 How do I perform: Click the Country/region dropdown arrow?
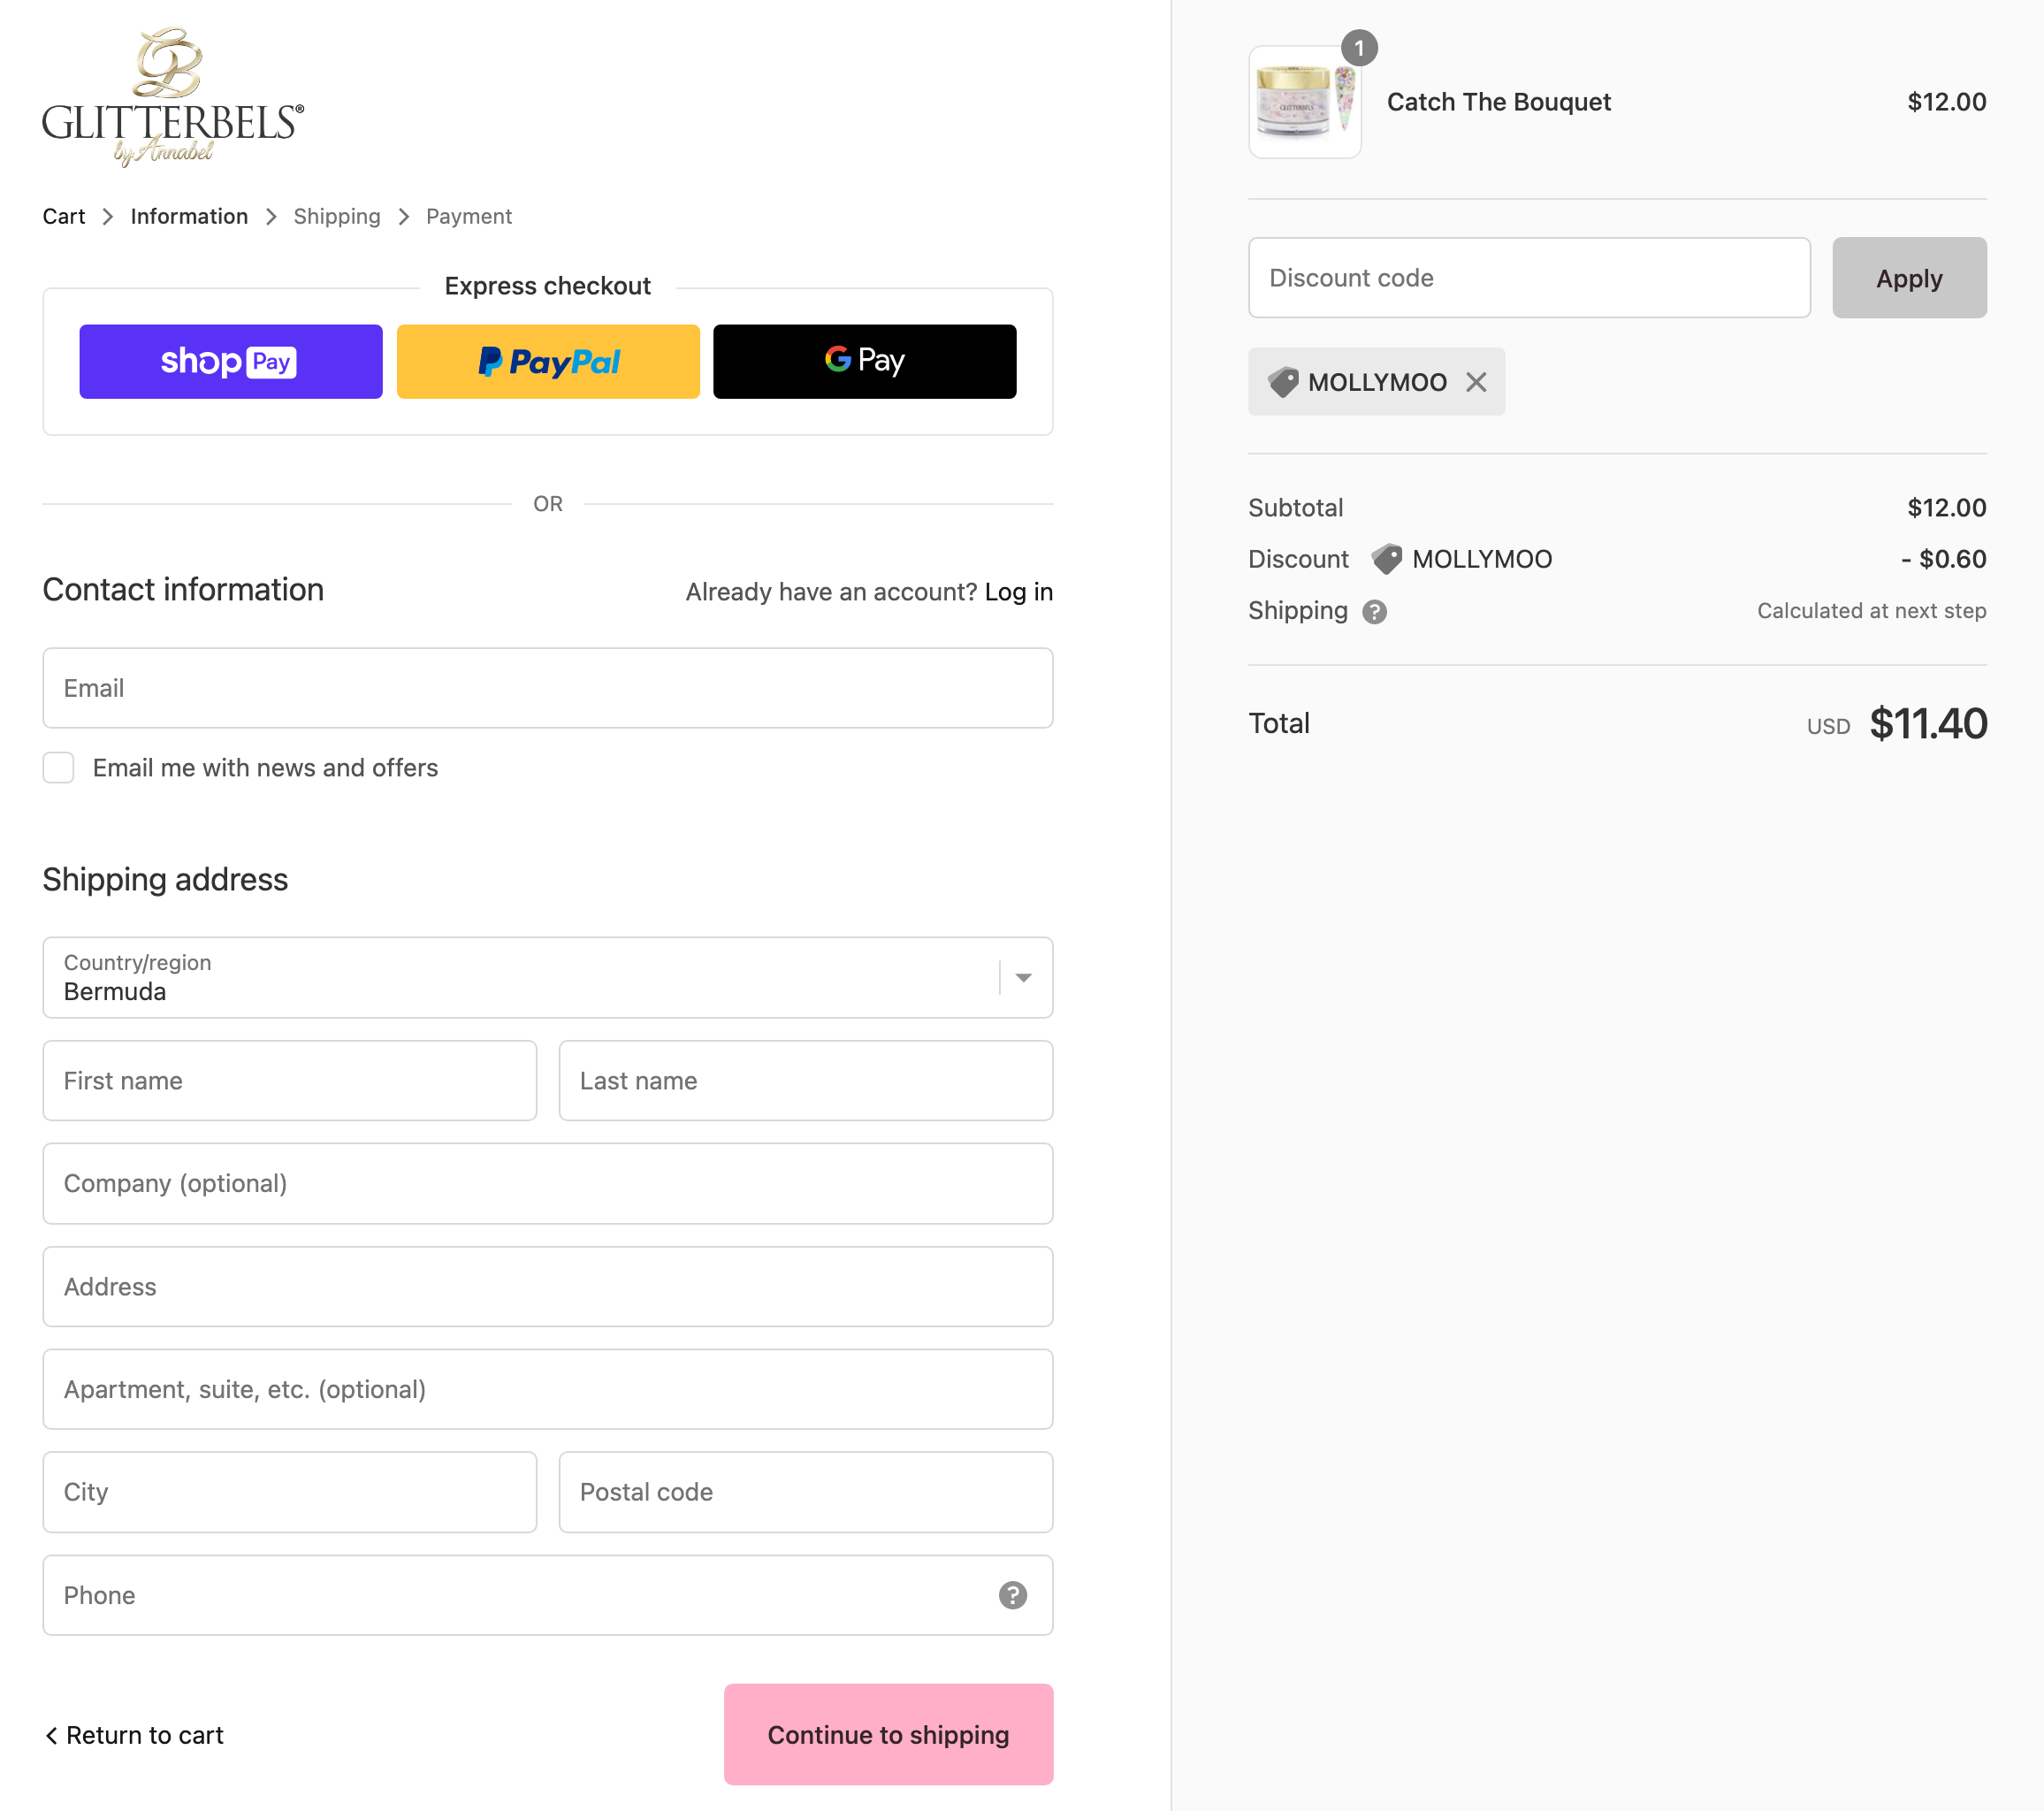click(1023, 977)
